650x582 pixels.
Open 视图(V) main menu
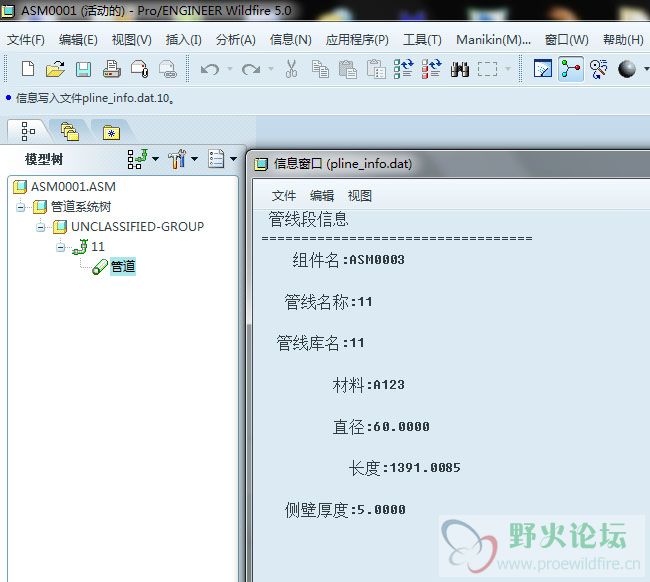coord(132,40)
